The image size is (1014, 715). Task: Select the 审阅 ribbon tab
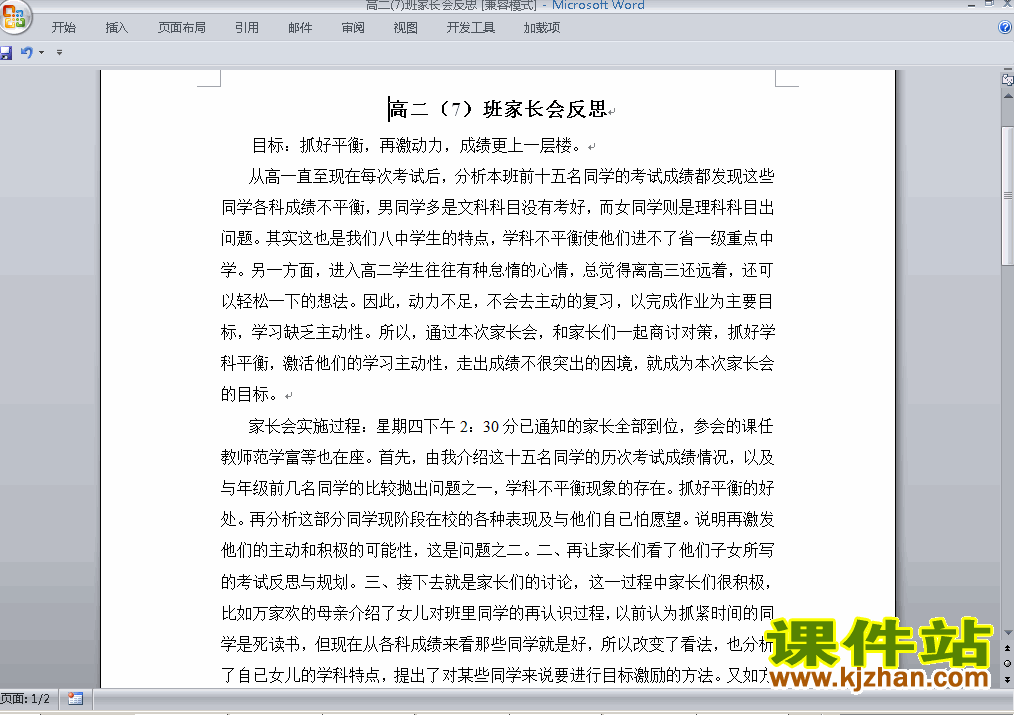click(x=353, y=28)
